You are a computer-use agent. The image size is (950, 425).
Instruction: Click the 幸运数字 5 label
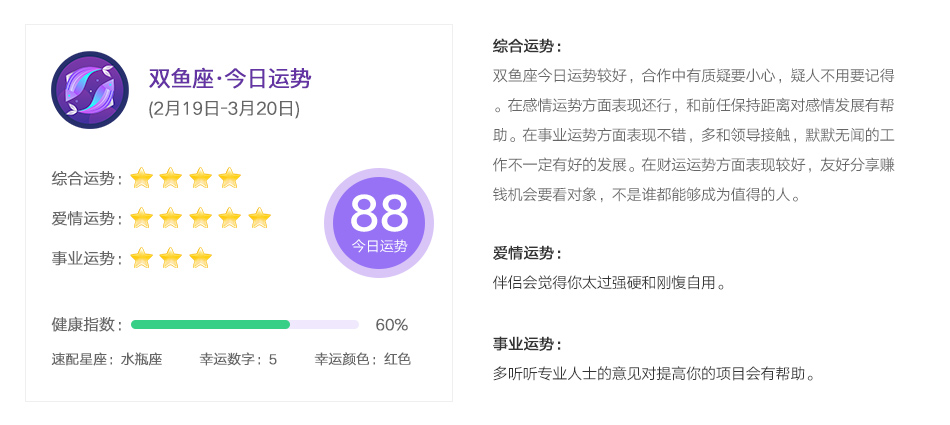(238, 360)
